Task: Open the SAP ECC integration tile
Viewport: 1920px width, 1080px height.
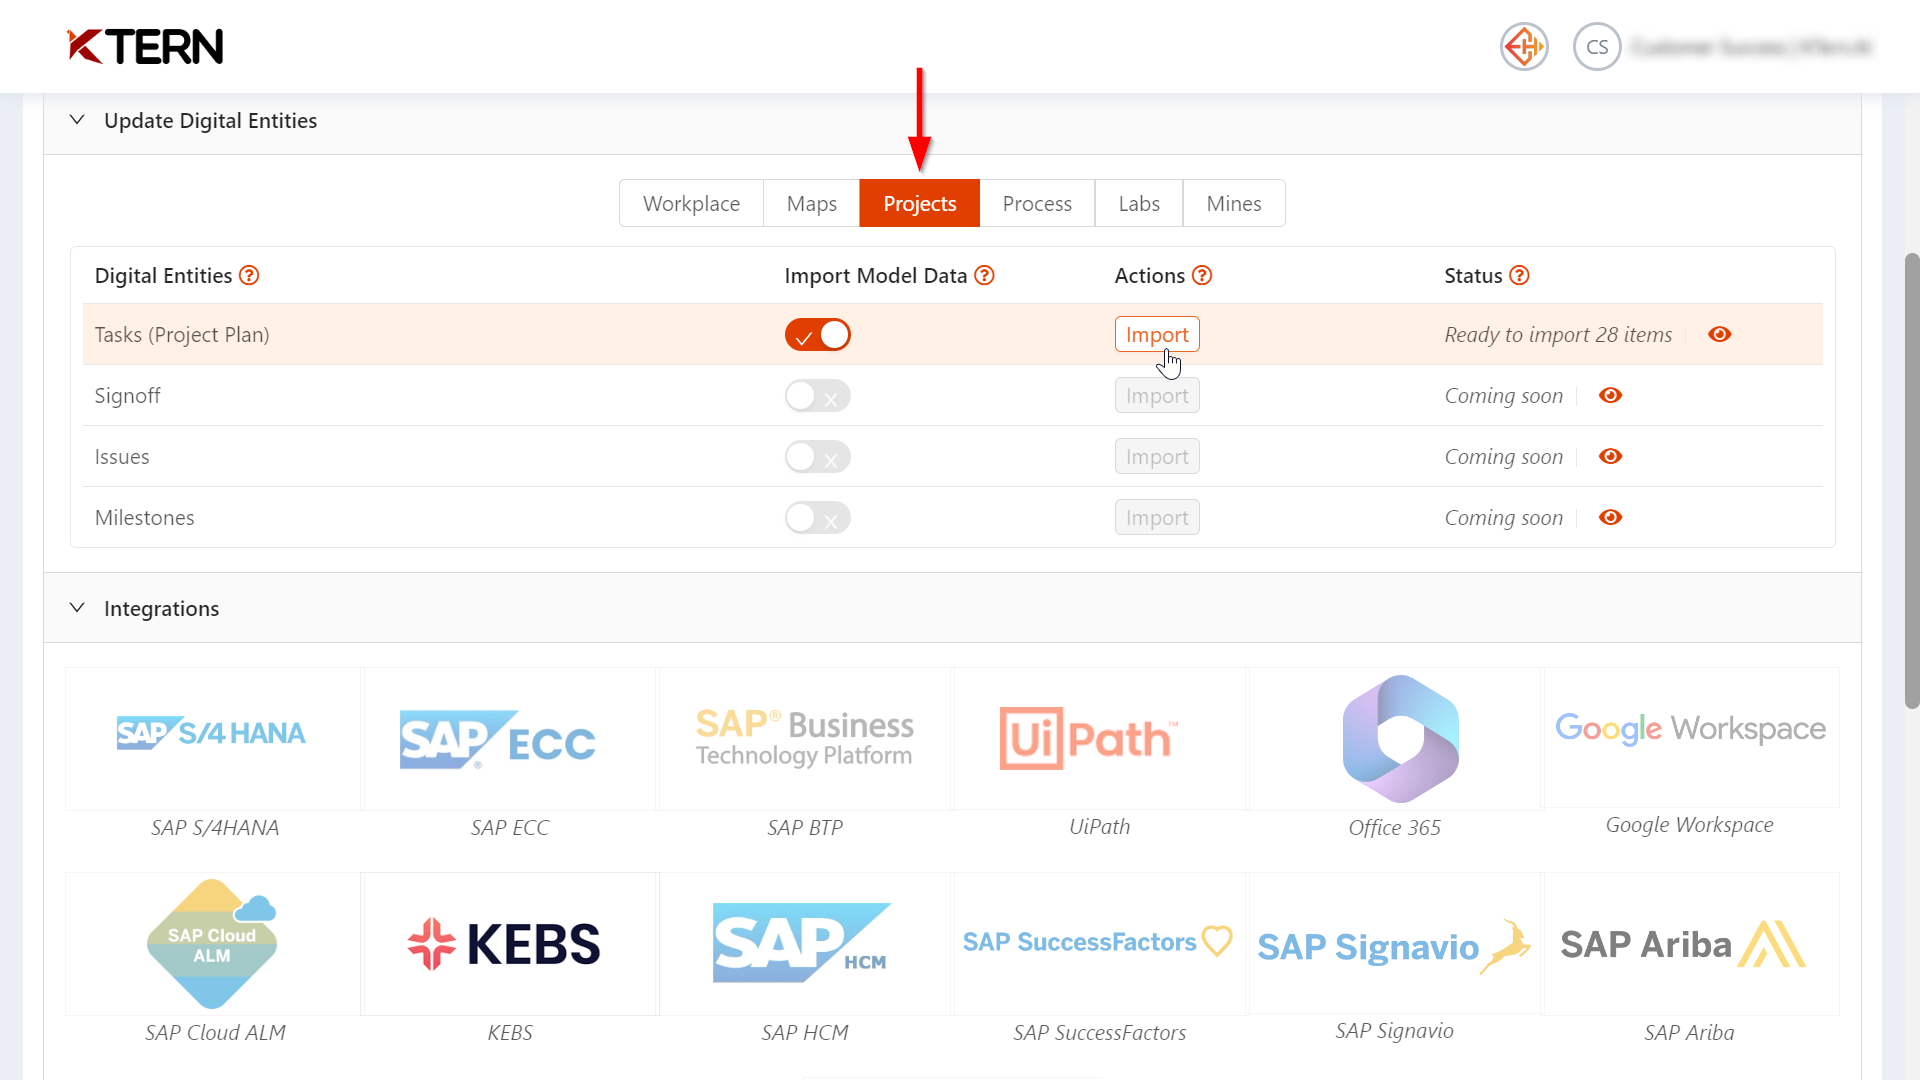Action: point(509,739)
